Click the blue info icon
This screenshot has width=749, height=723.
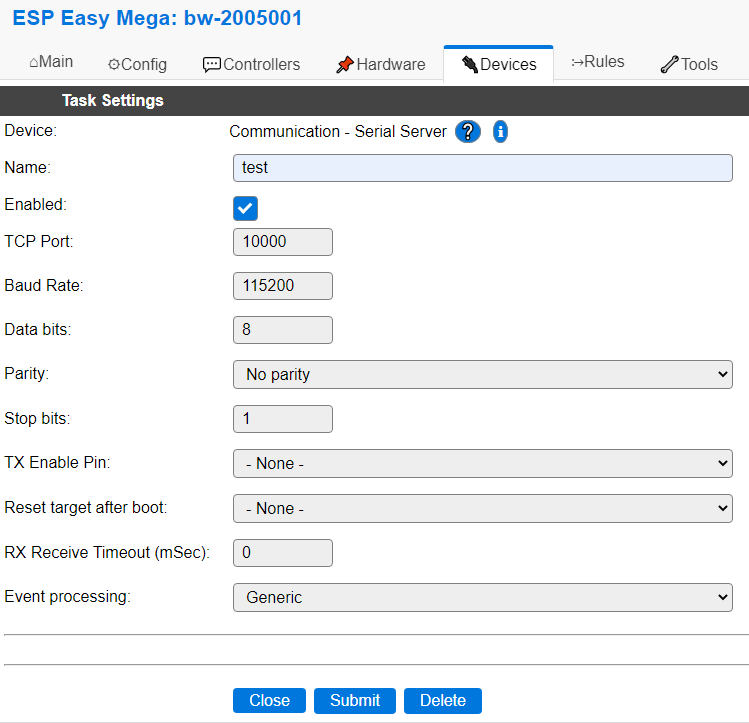[x=500, y=132]
